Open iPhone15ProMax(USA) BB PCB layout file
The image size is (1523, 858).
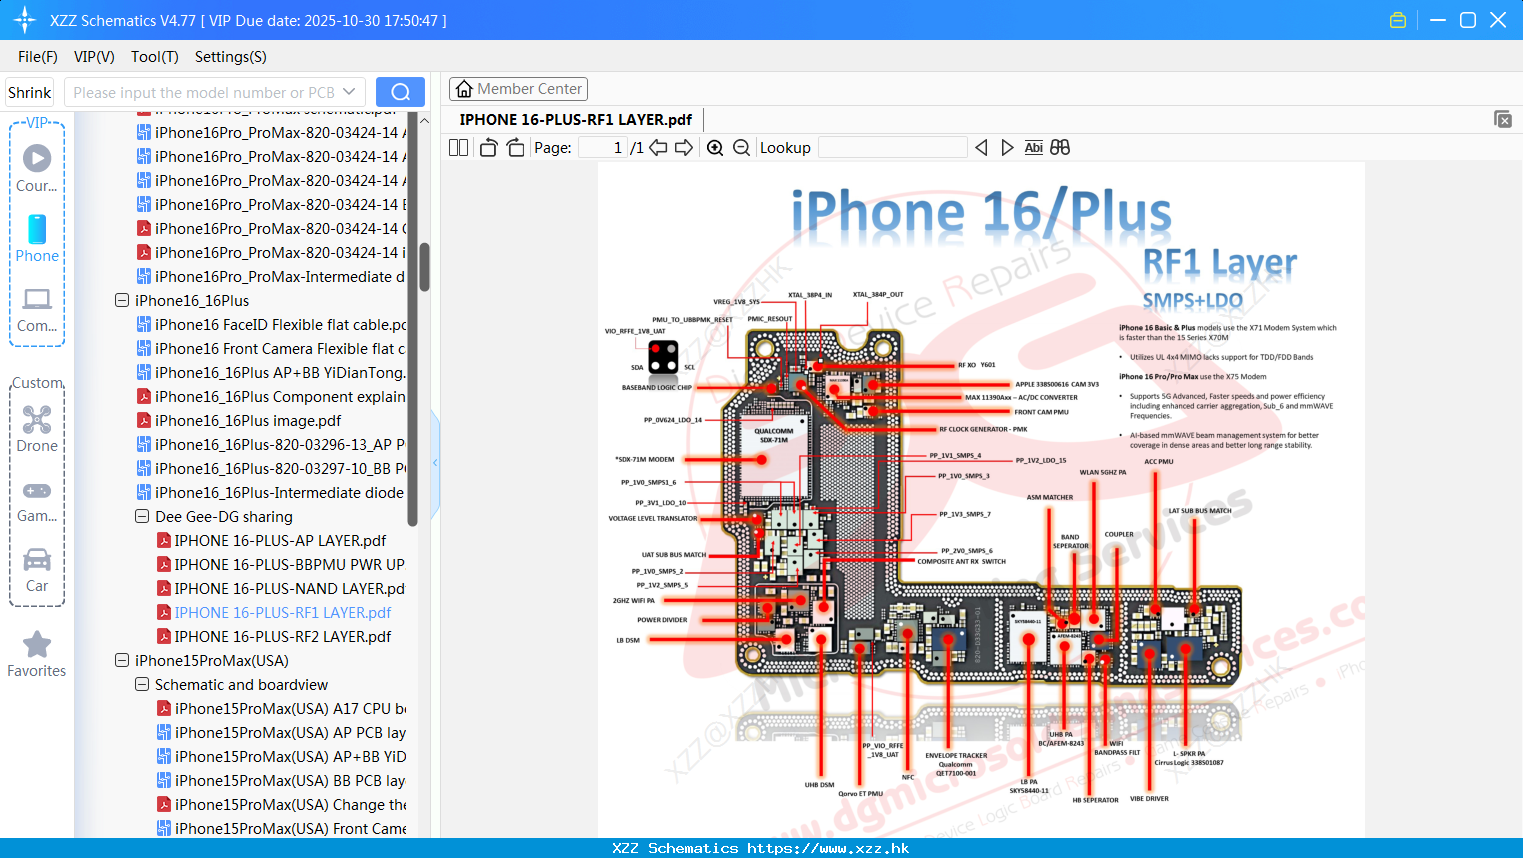[281, 780]
